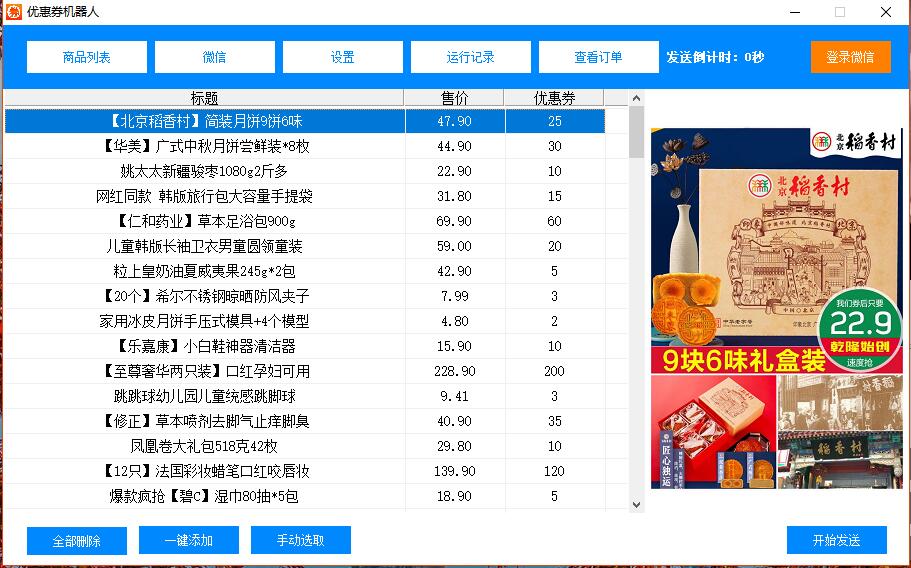Screen dimensions: 911x568
Task: Click coupon value 25 in first row
Action: tap(555, 121)
